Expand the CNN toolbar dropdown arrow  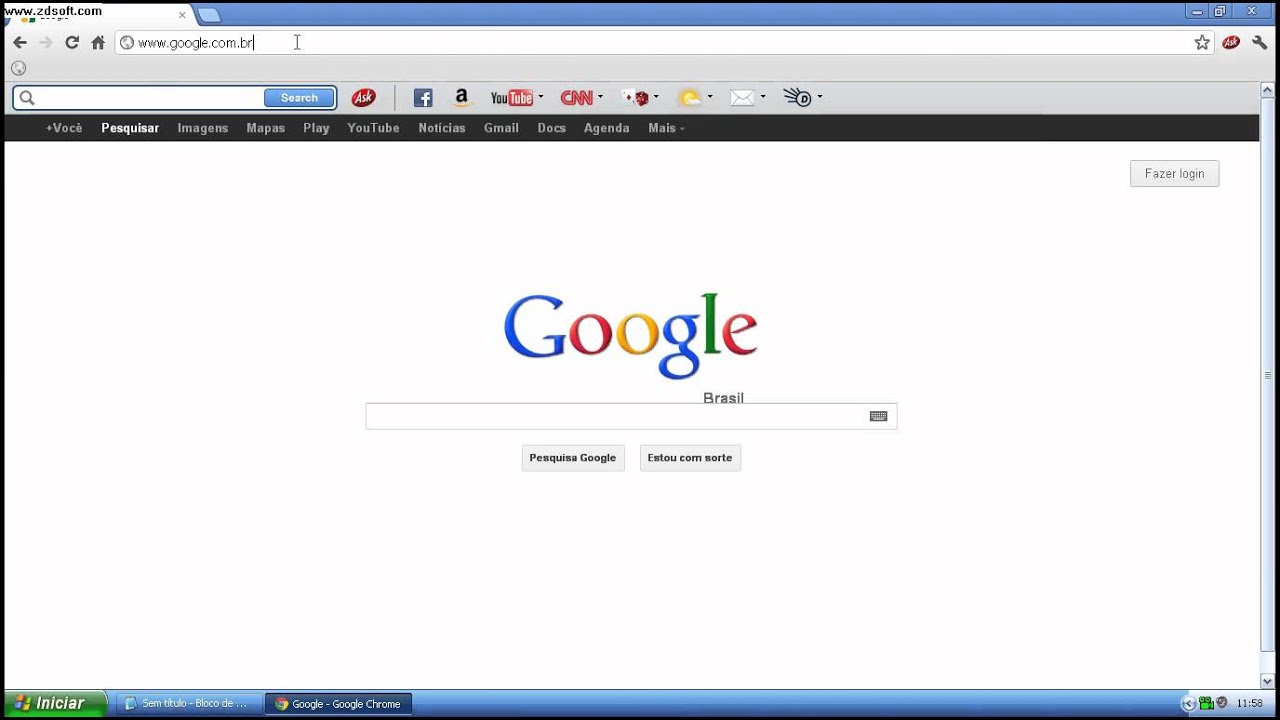[x=600, y=97]
